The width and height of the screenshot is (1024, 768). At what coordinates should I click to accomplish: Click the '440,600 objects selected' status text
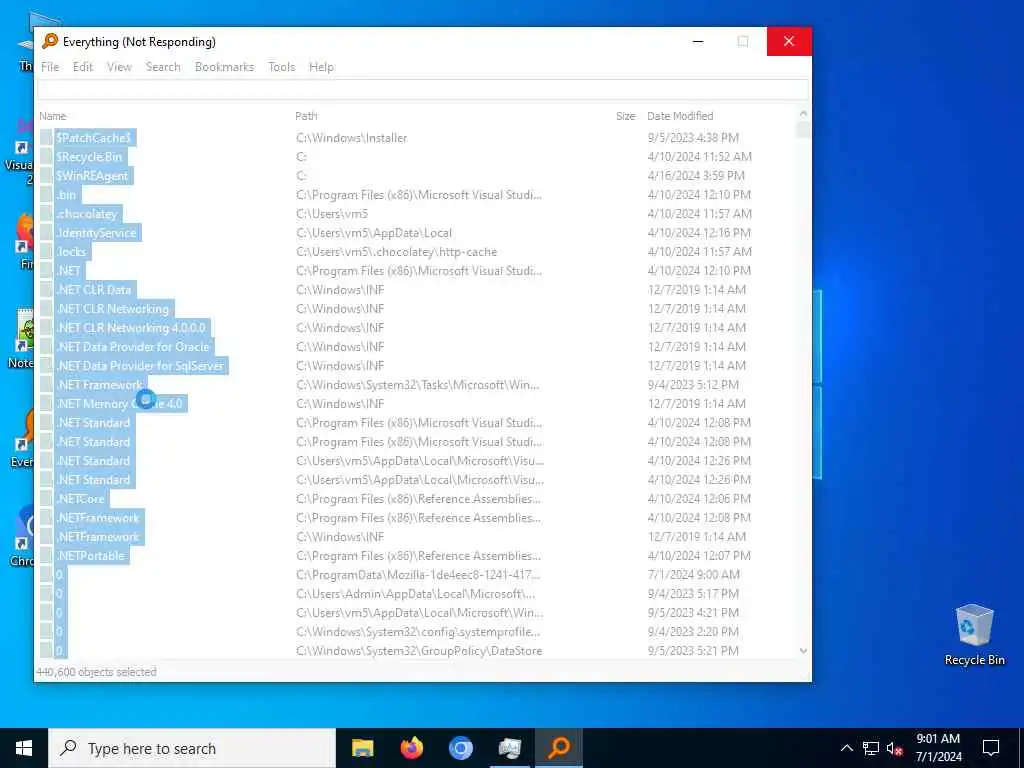[96, 671]
